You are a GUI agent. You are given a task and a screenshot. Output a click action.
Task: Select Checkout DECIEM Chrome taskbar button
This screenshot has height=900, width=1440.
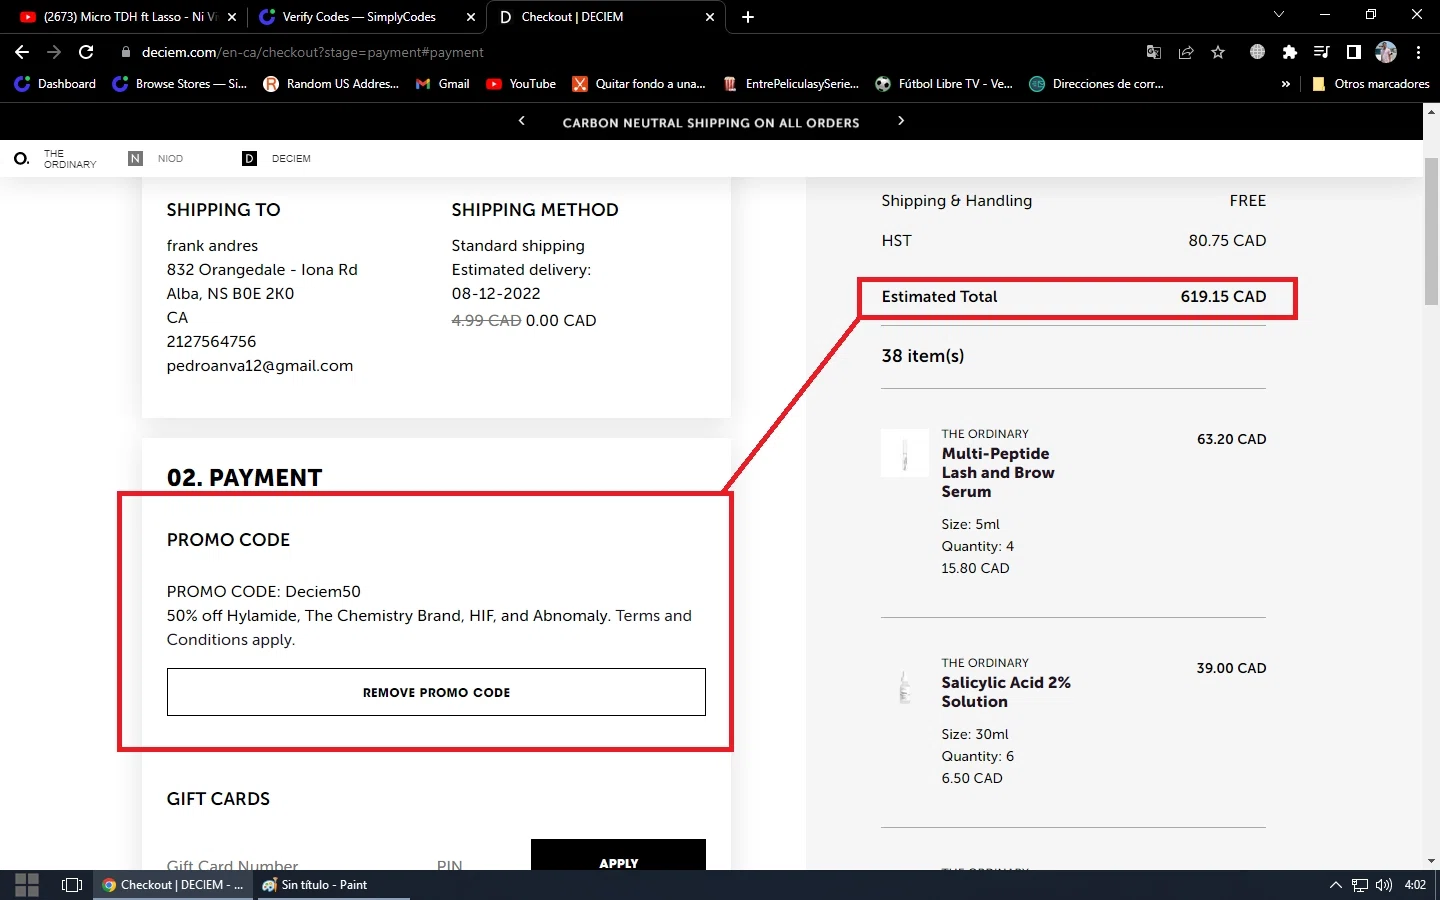(x=172, y=885)
